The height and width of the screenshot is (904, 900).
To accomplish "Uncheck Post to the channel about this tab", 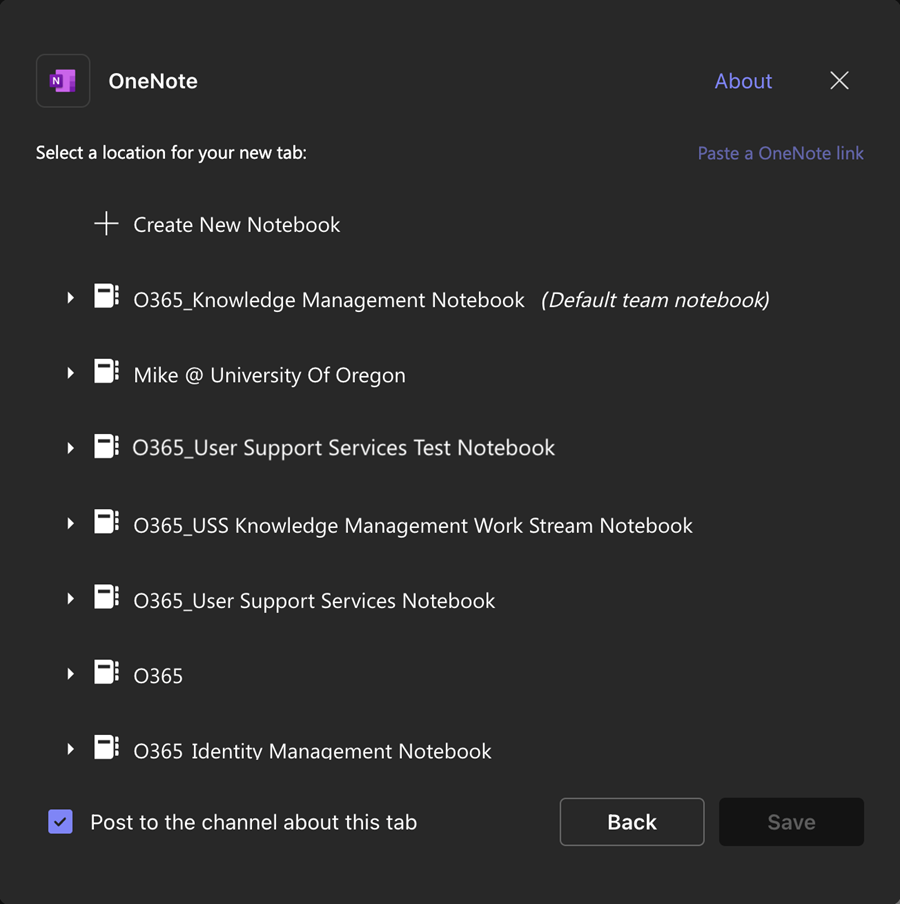I will [x=61, y=822].
